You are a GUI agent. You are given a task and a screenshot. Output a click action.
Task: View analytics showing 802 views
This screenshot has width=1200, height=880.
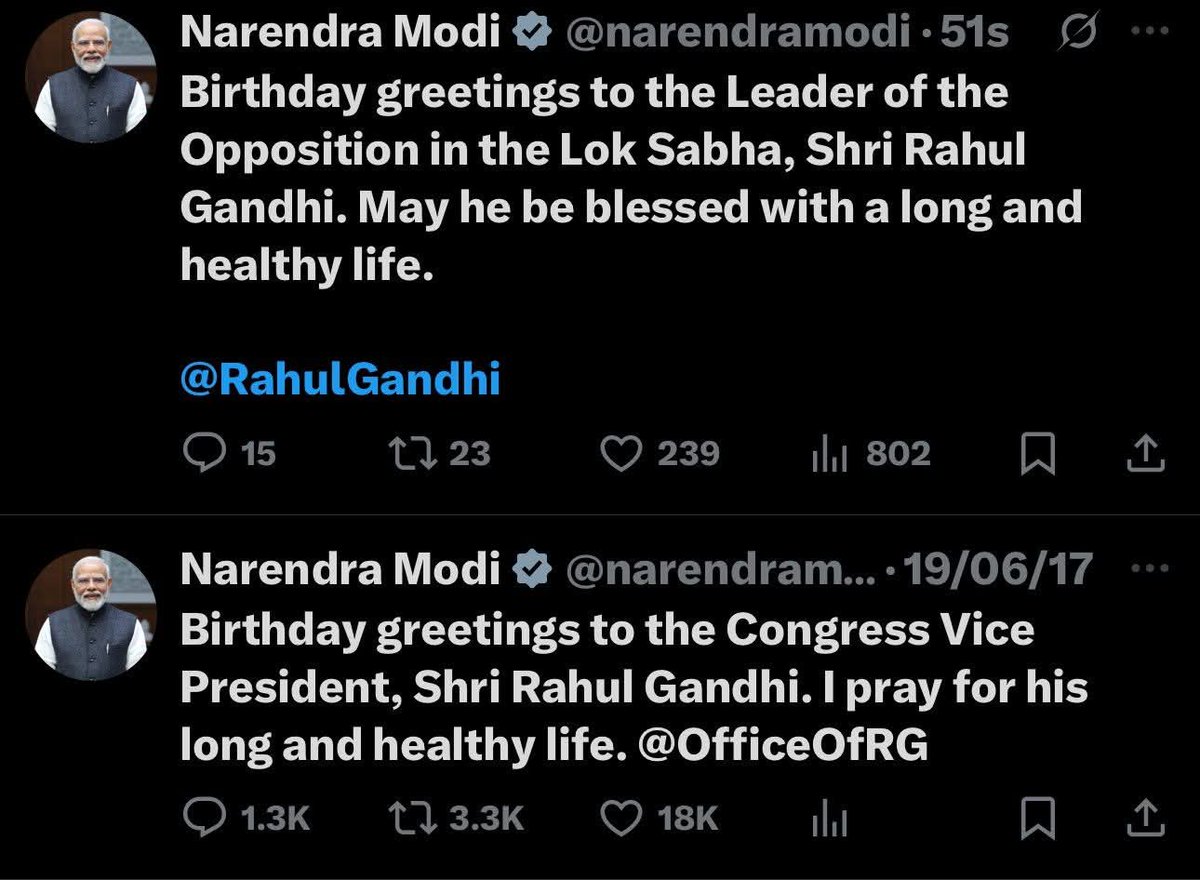point(871,454)
